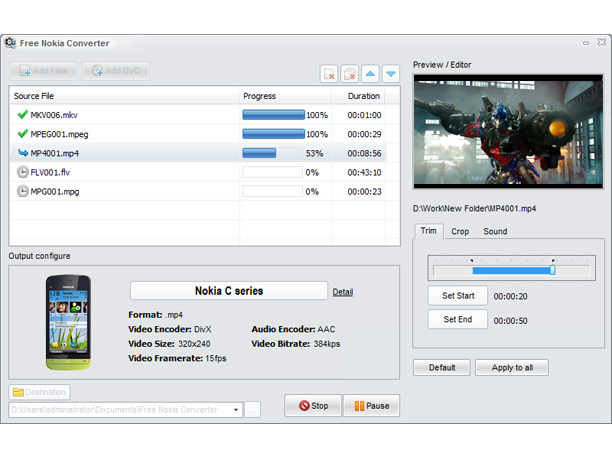The height and width of the screenshot is (459, 612).
Task: Move selected file down with arrow icon
Action: tap(391, 73)
